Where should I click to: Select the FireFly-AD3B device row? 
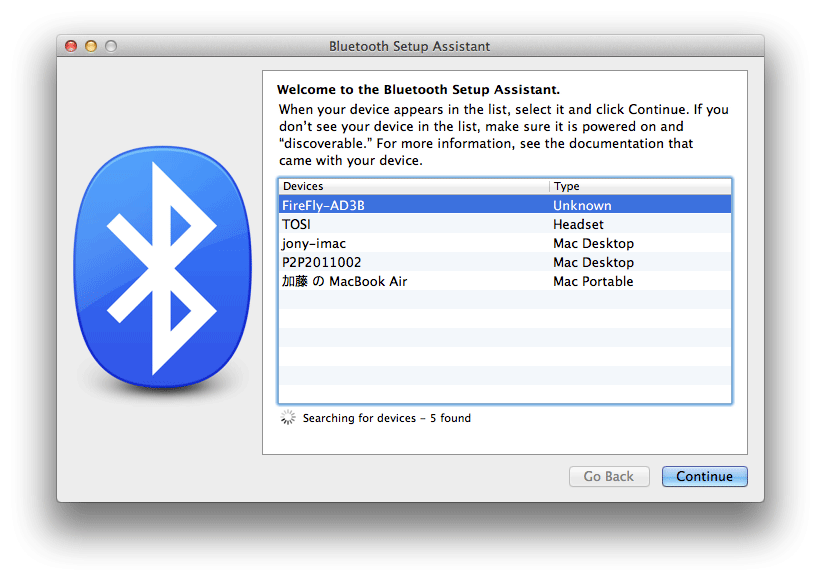point(505,205)
